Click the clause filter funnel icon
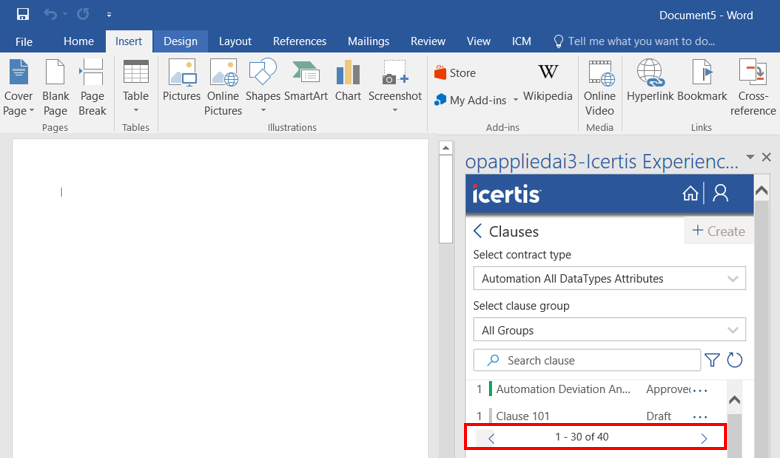Image resolution: width=780 pixels, height=458 pixels. 712,360
